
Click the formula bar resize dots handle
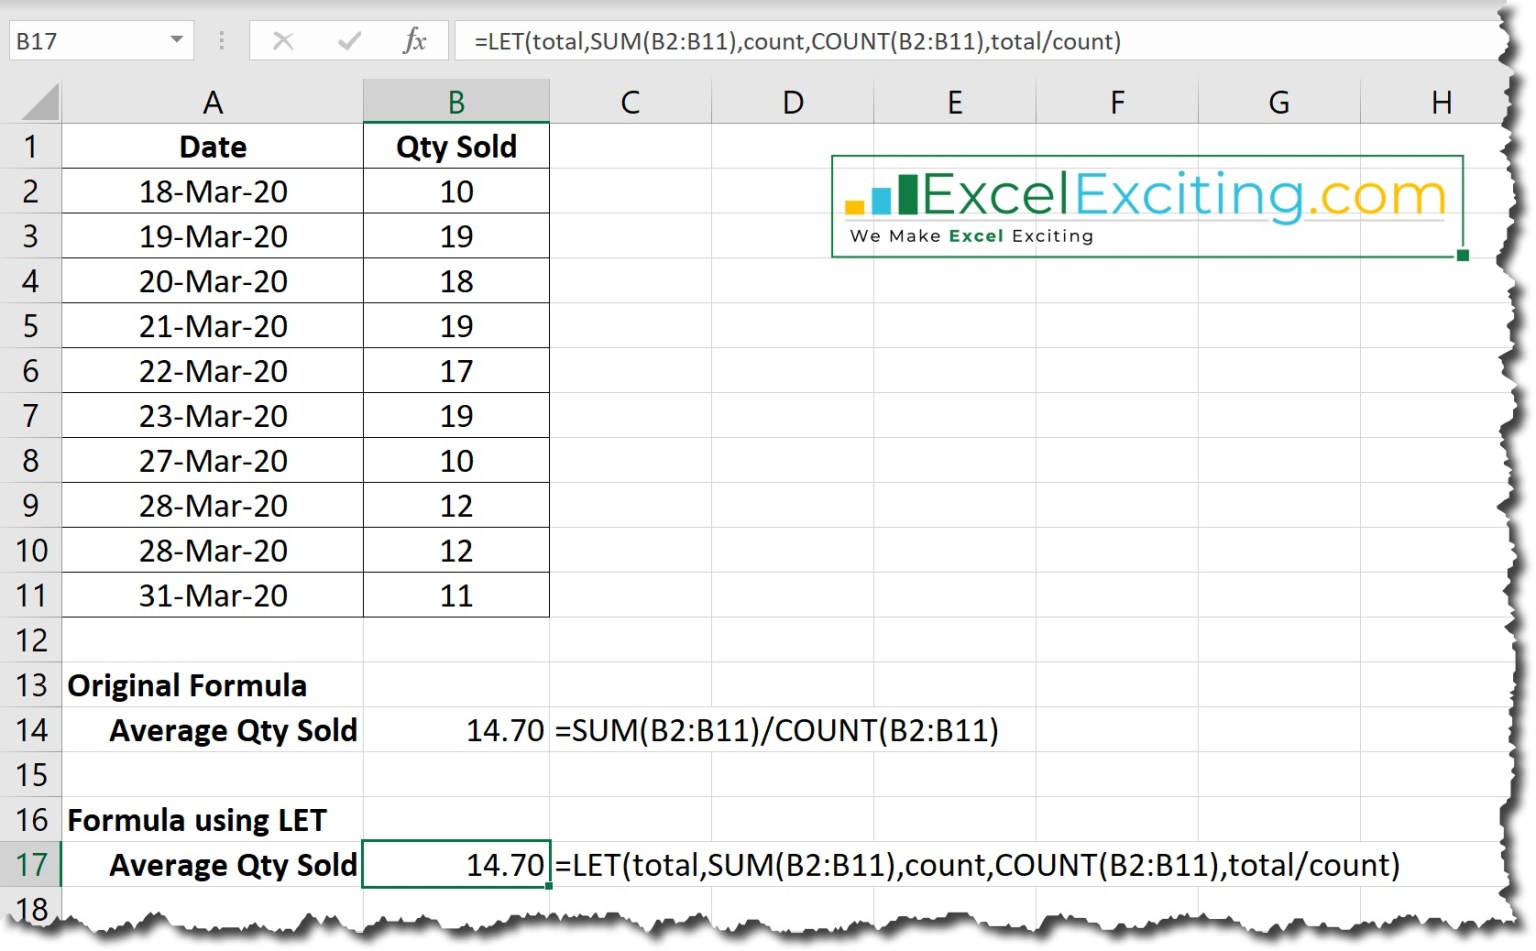pyautogui.click(x=221, y=41)
